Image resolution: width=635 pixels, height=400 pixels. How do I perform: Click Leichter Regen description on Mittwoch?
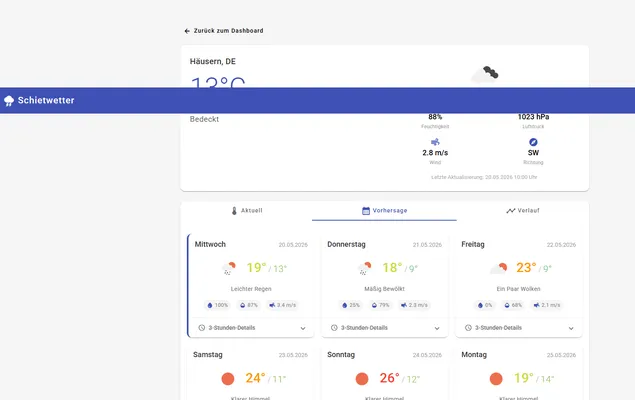point(251,289)
